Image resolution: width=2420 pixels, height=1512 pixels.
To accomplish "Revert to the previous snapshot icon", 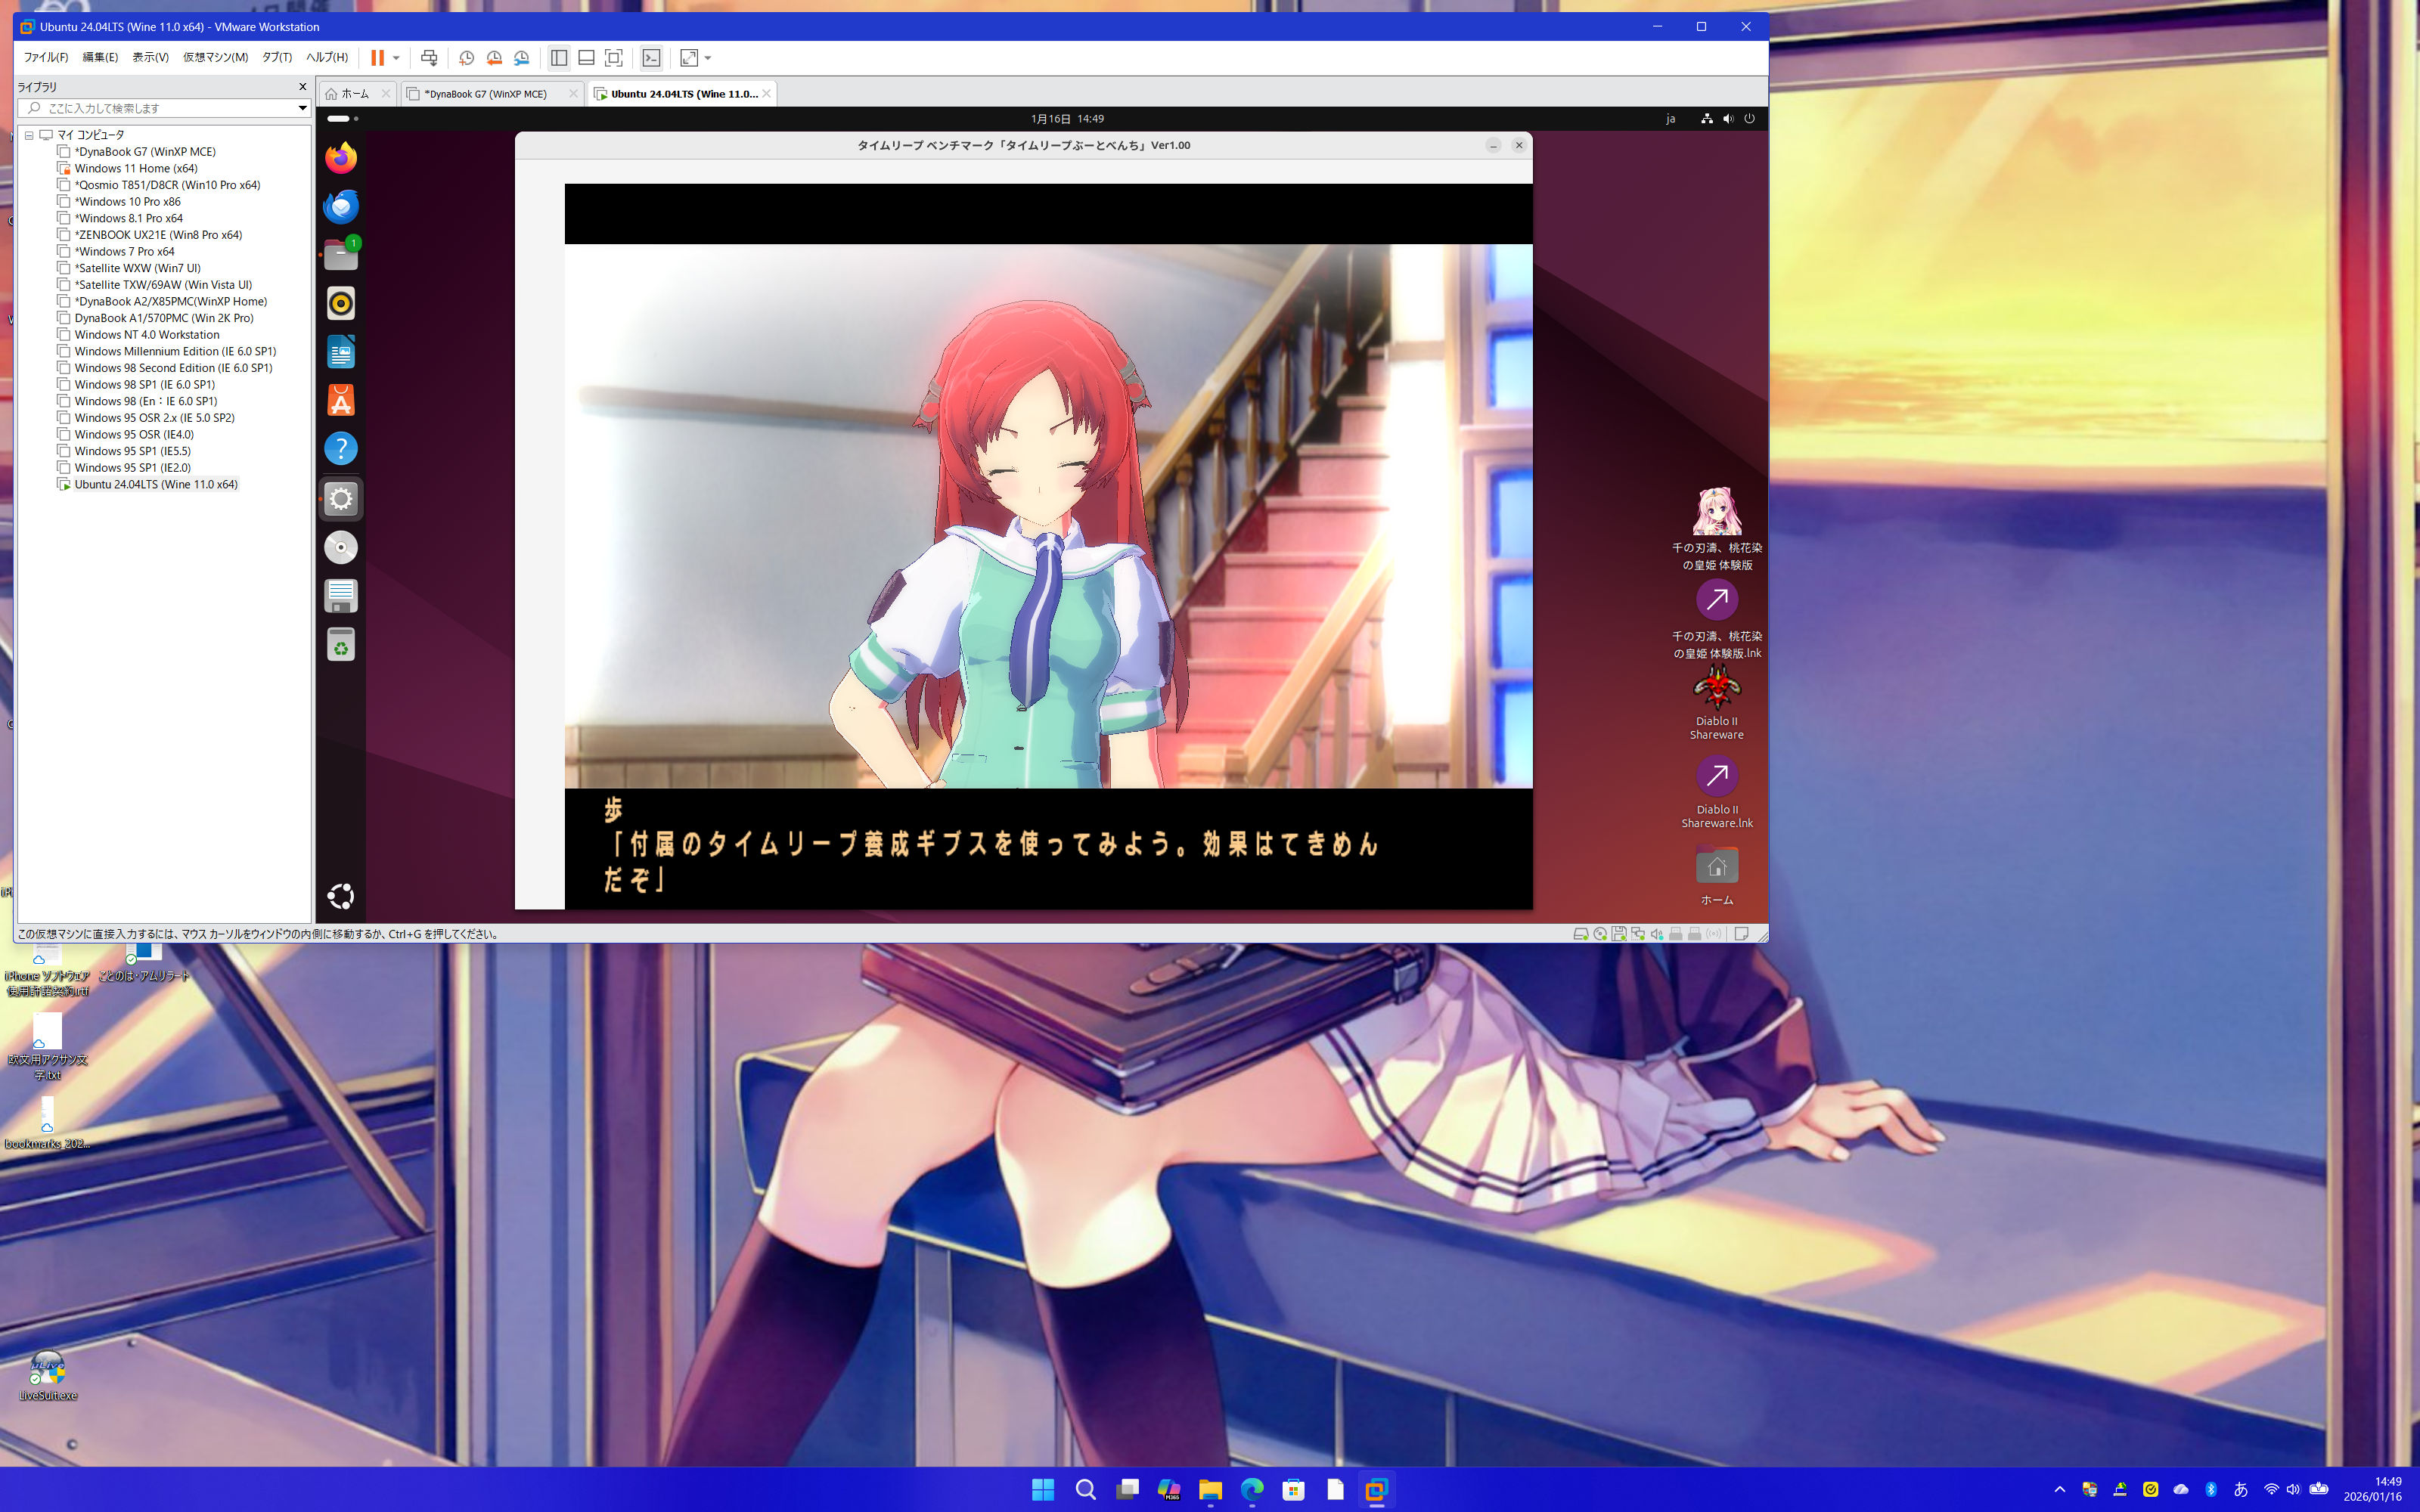I will click(x=494, y=58).
